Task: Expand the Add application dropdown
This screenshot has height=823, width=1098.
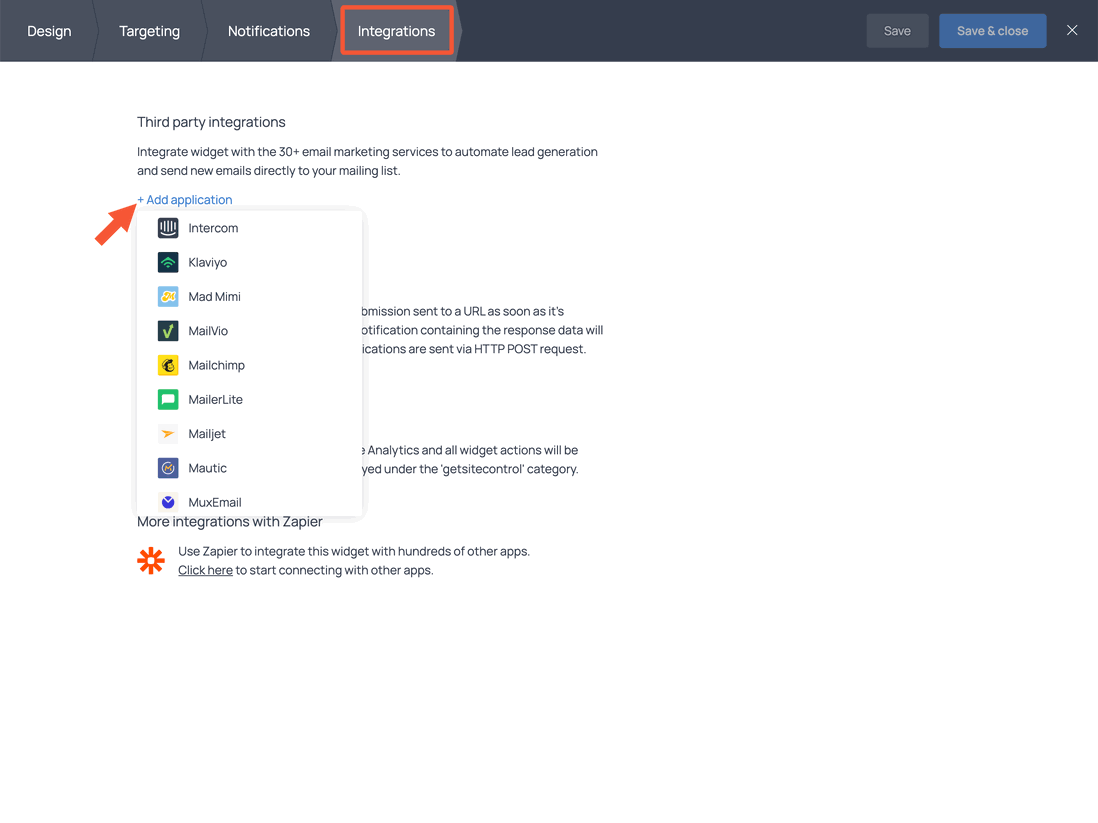Action: [x=184, y=199]
